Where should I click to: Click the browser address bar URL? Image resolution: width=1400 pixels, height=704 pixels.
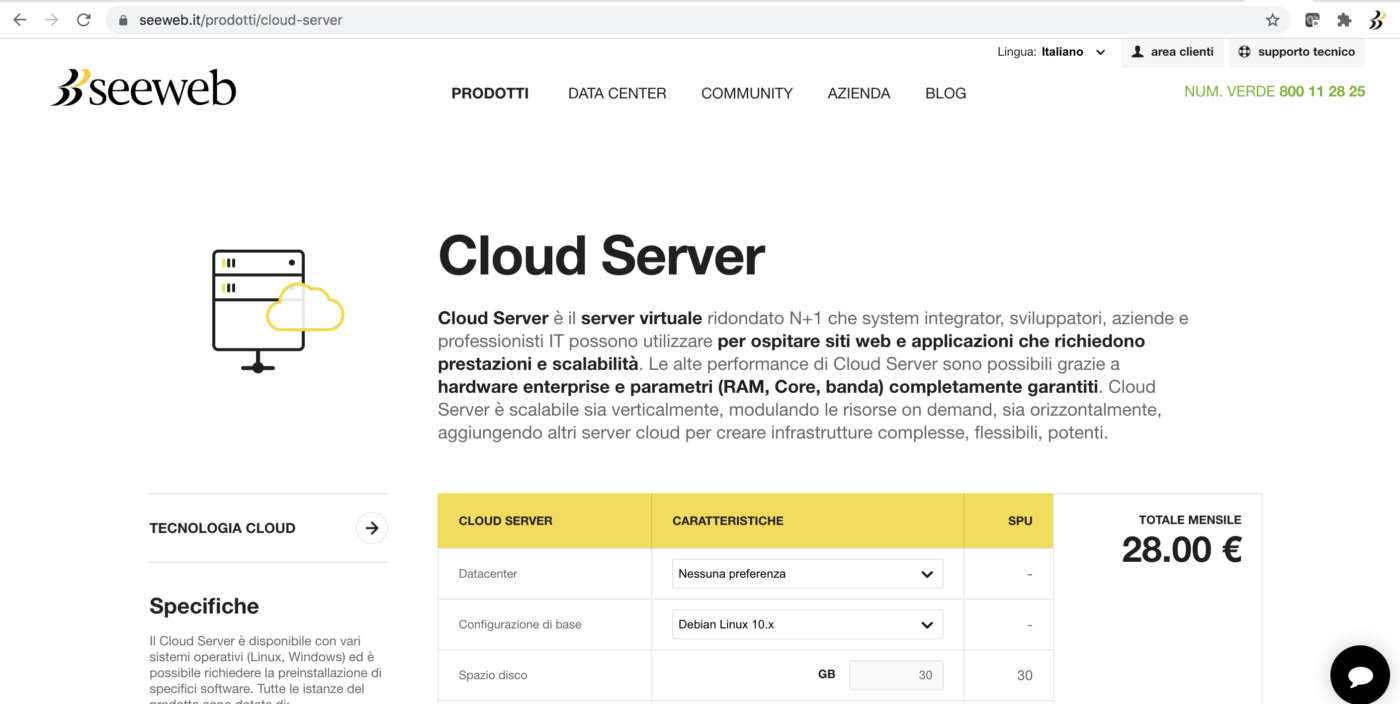[x=241, y=20]
